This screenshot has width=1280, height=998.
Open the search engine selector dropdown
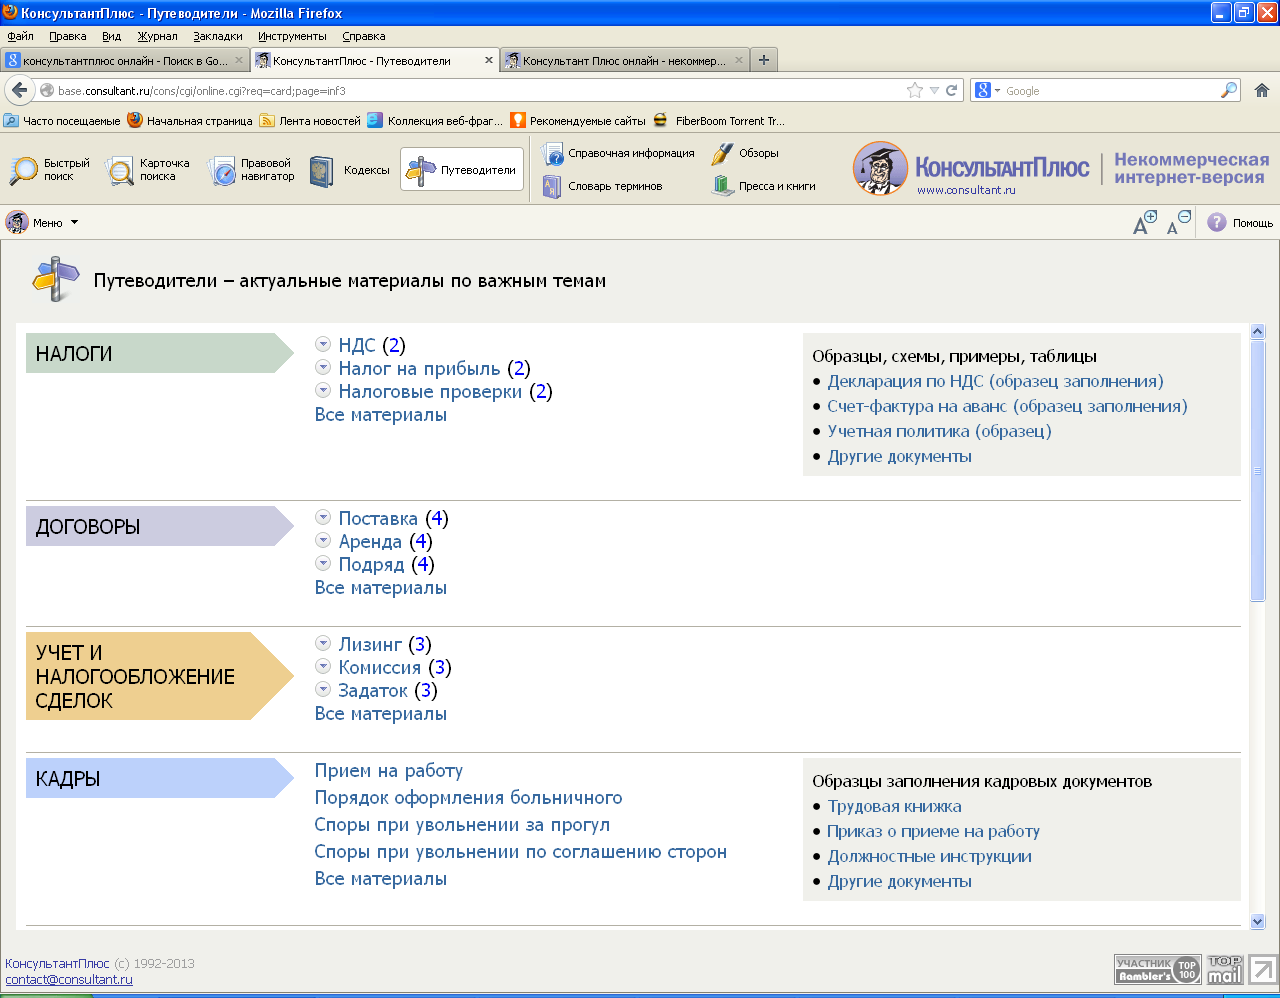[988, 90]
